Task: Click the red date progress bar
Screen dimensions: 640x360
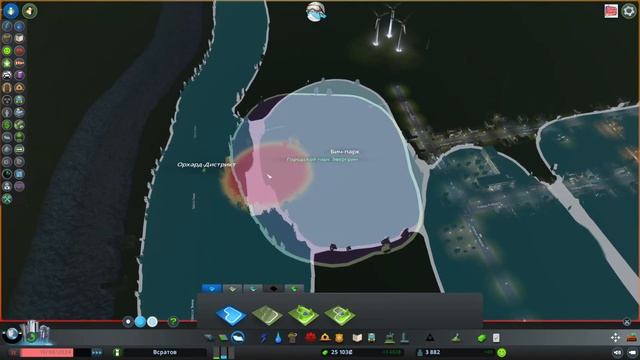Action: pyautogui.click(x=47, y=352)
